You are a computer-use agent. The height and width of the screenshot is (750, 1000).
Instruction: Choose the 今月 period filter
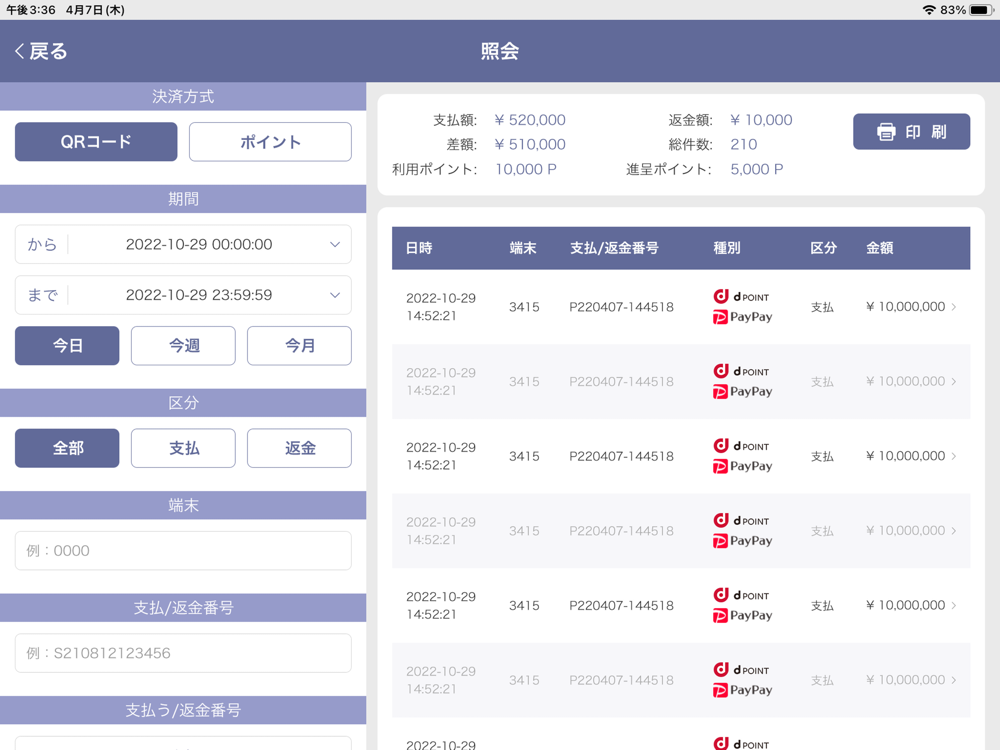pos(299,346)
